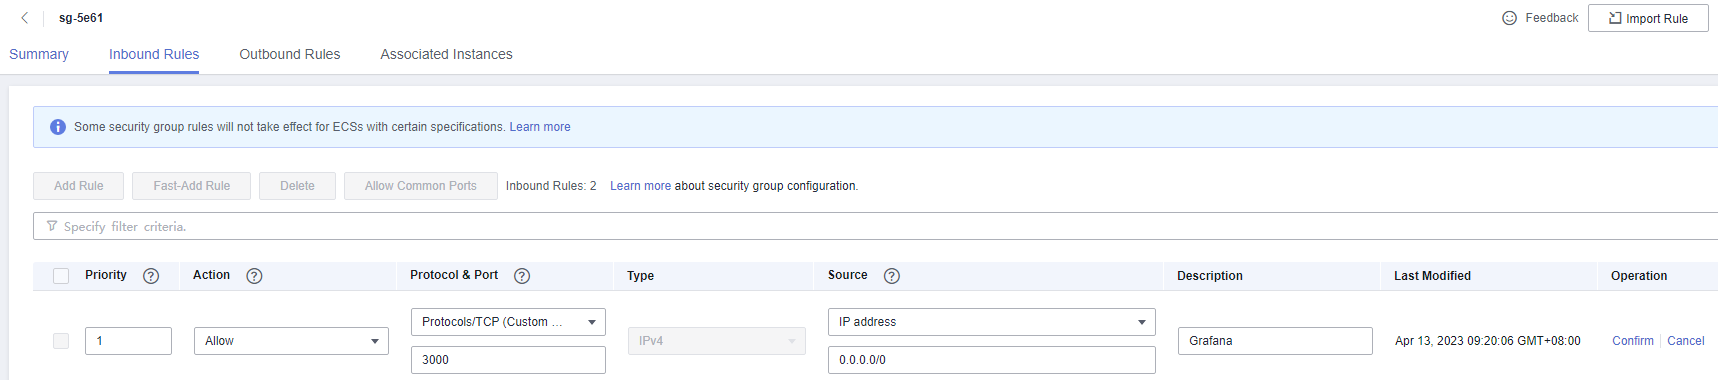Image resolution: width=1718 pixels, height=380 pixels.
Task: Open the Associated Instances tab
Action: tap(446, 54)
